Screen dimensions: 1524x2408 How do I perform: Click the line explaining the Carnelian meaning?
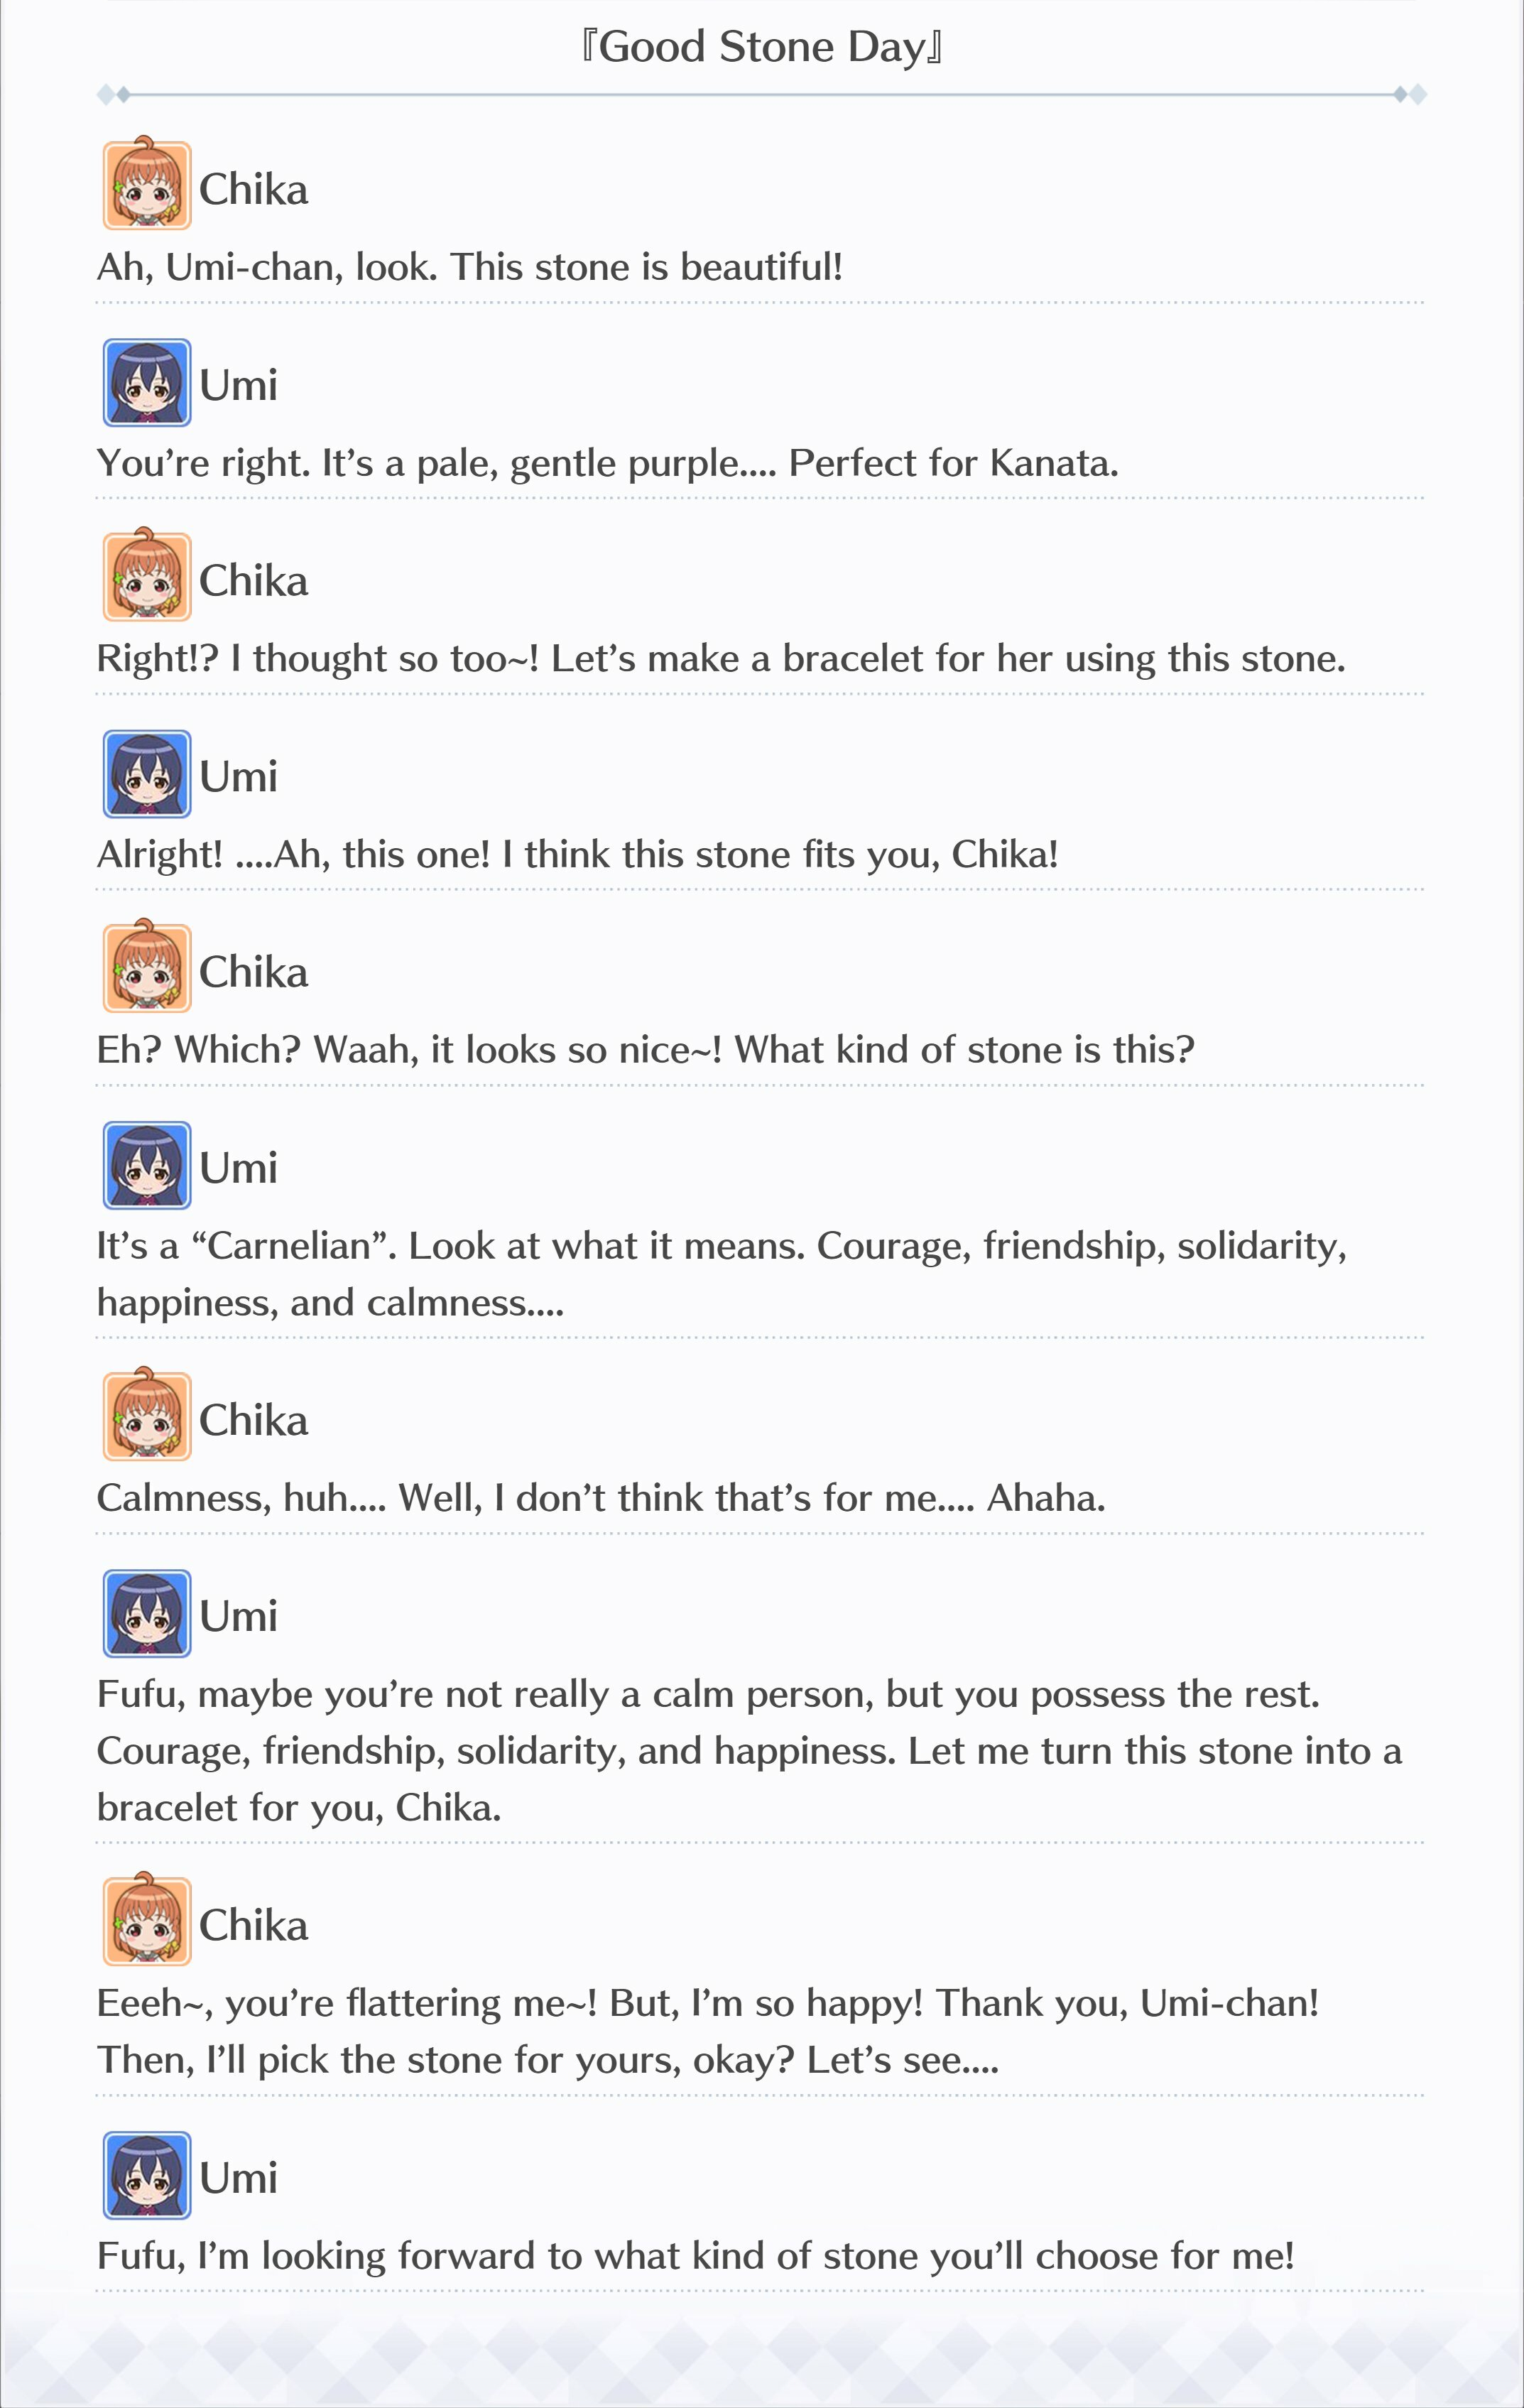[x=722, y=1274]
